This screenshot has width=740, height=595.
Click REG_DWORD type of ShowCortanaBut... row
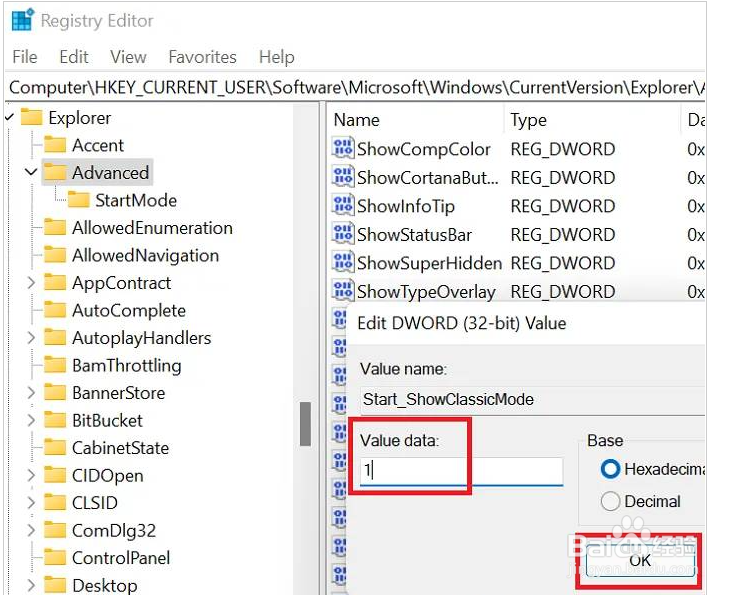click(563, 177)
